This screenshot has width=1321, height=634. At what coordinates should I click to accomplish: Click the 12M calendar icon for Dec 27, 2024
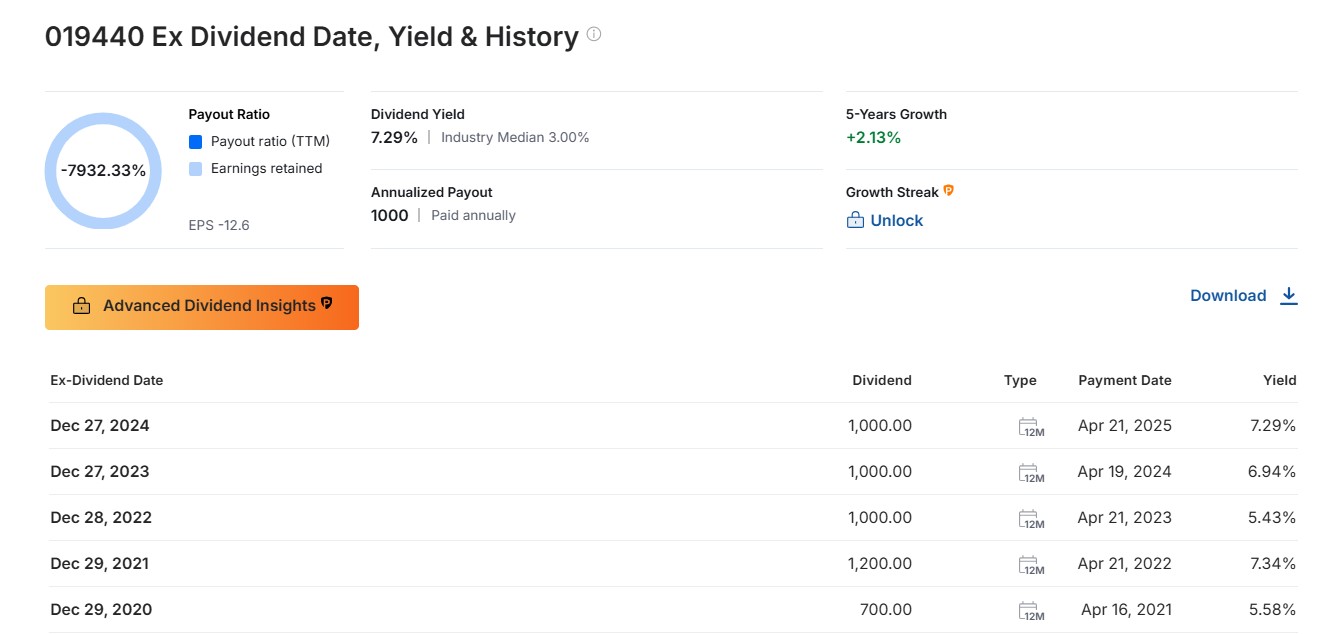click(x=1030, y=427)
